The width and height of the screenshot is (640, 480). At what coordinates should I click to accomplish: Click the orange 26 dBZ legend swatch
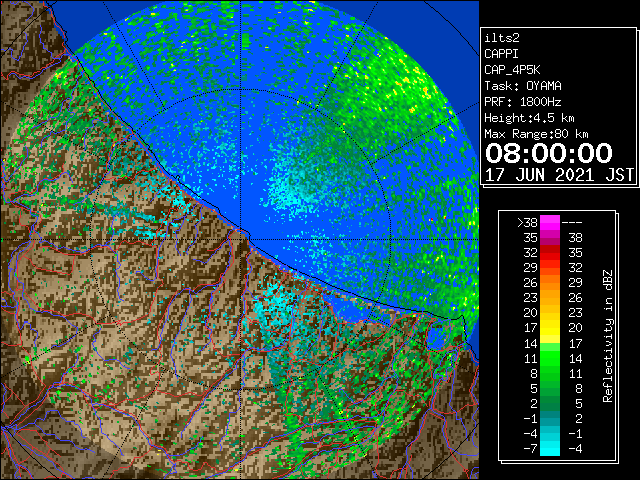pos(550,283)
